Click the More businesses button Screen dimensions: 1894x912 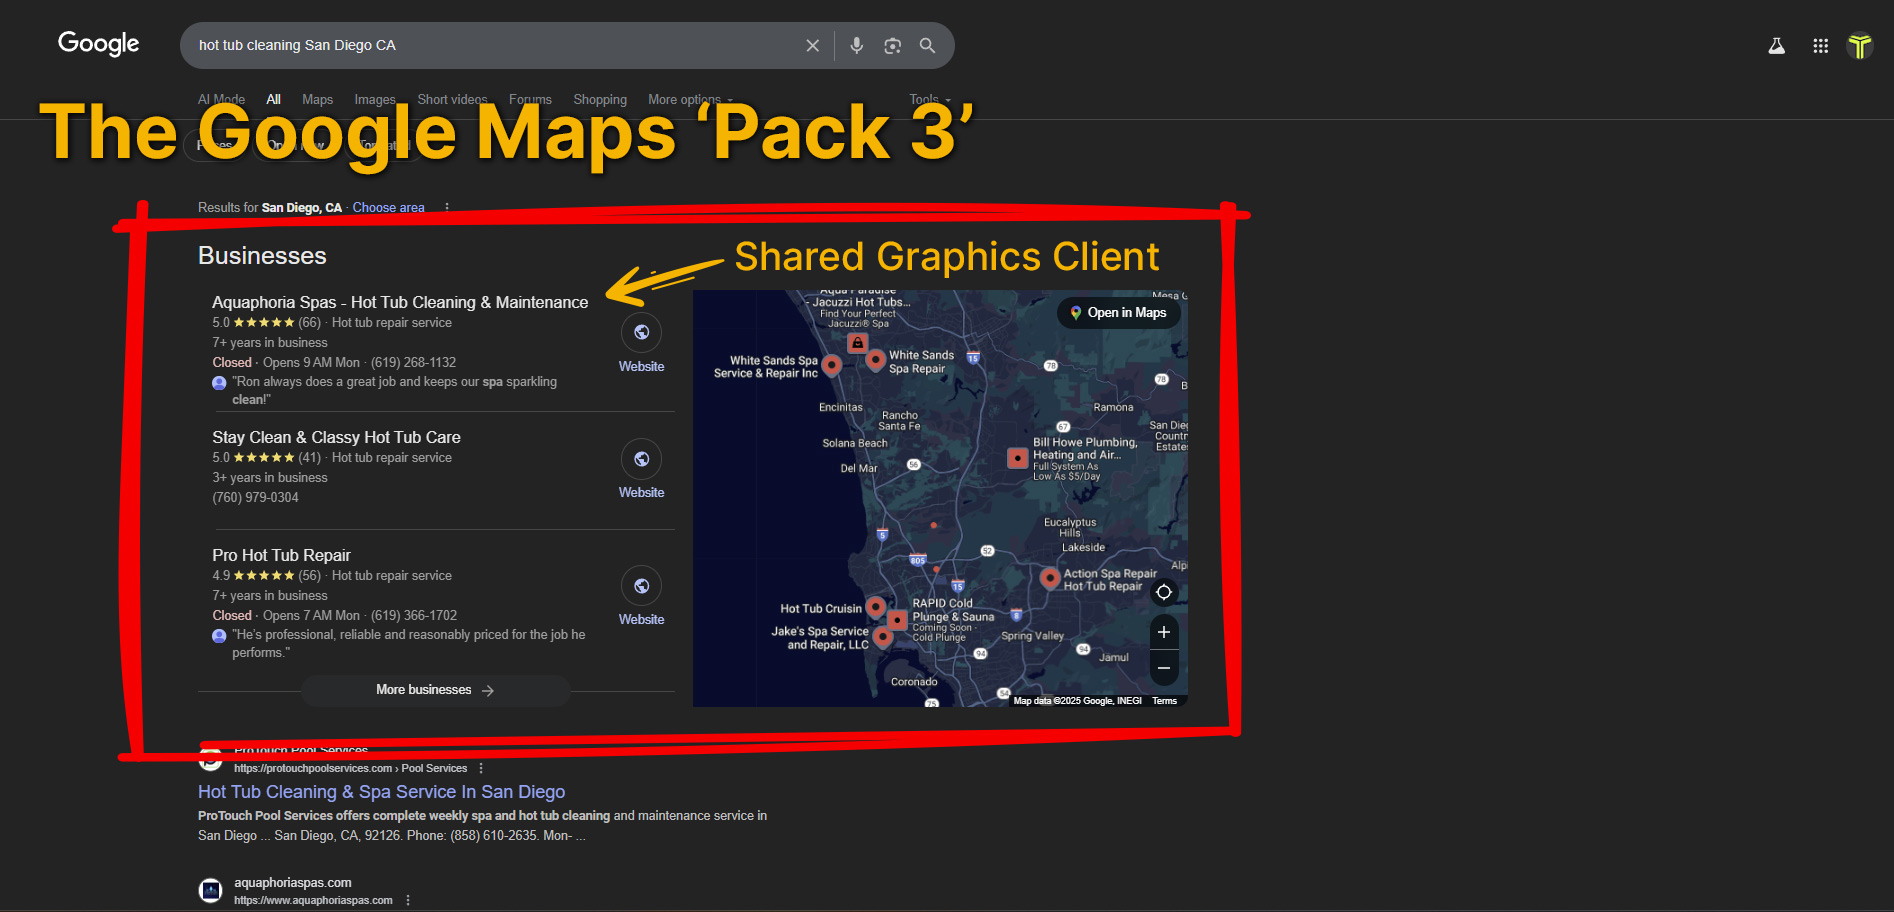[x=435, y=690]
